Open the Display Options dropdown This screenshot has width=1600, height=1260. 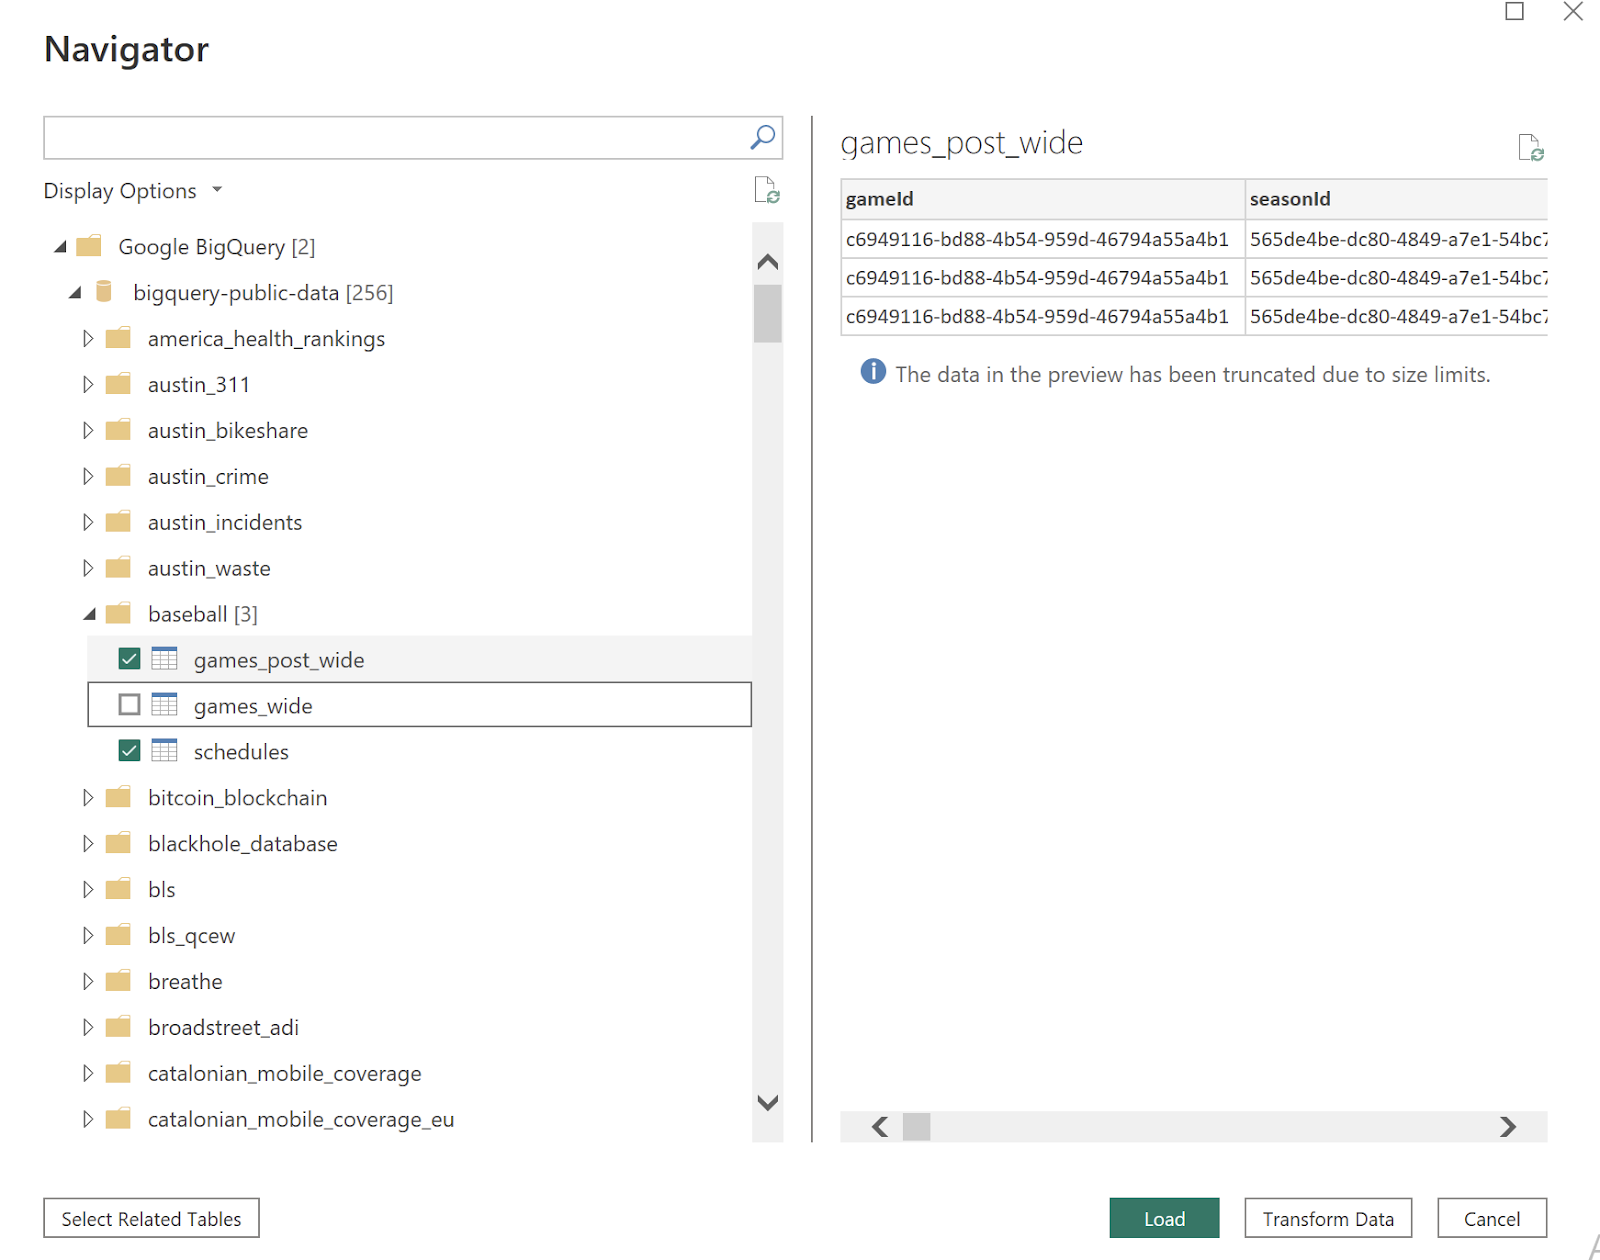tap(132, 191)
